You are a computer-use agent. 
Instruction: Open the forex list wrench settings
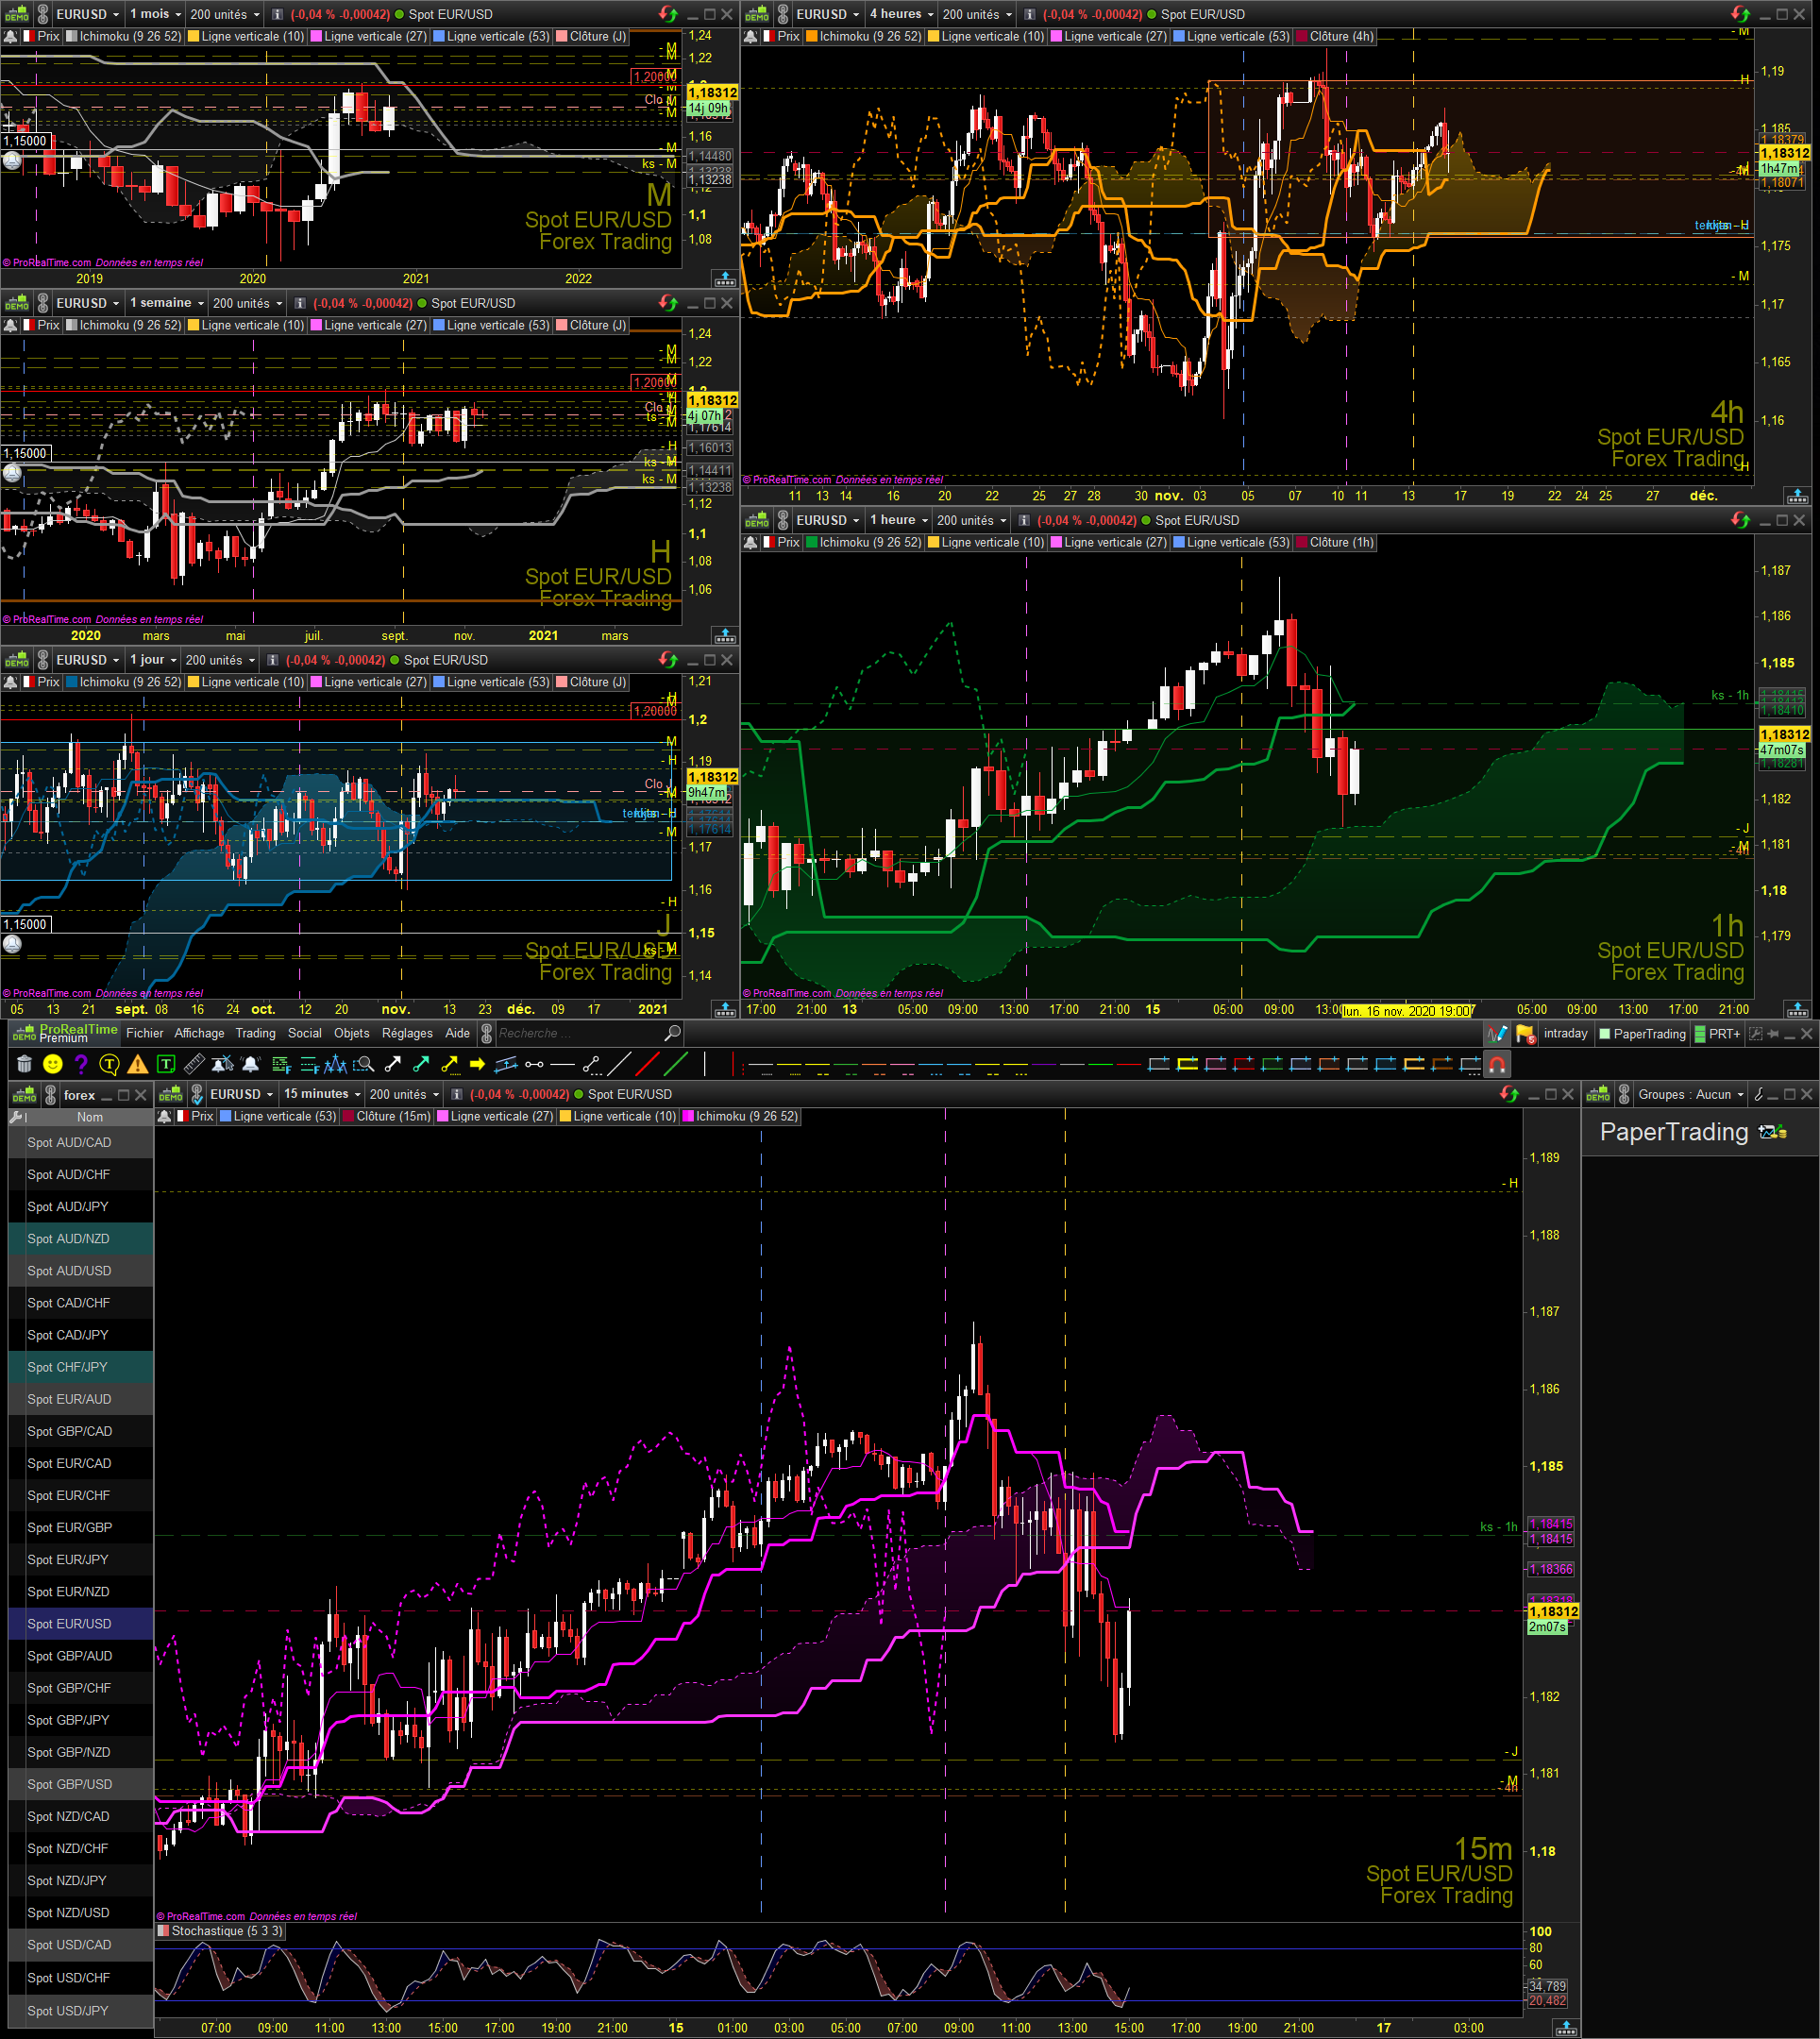(17, 1117)
